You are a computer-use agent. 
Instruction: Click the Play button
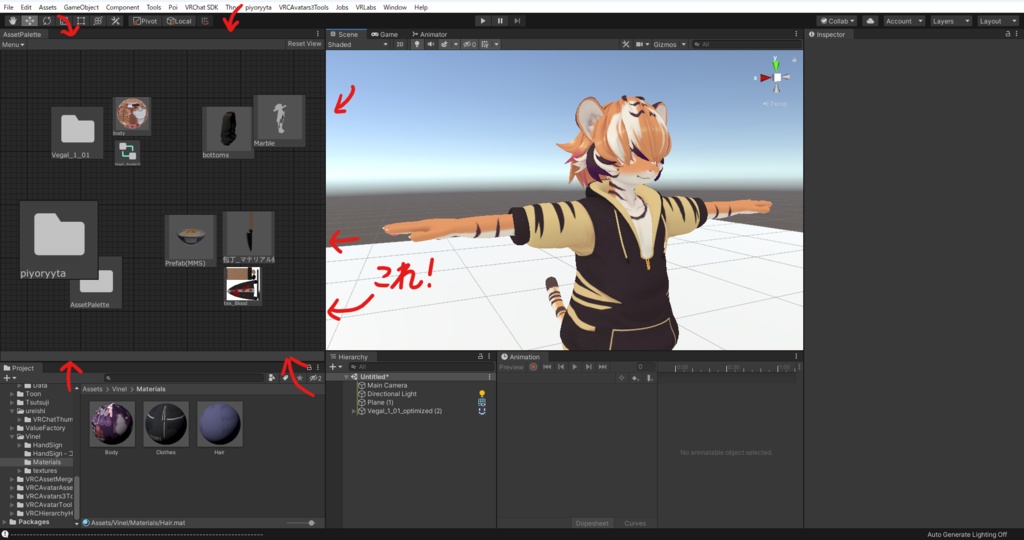point(483,21)
